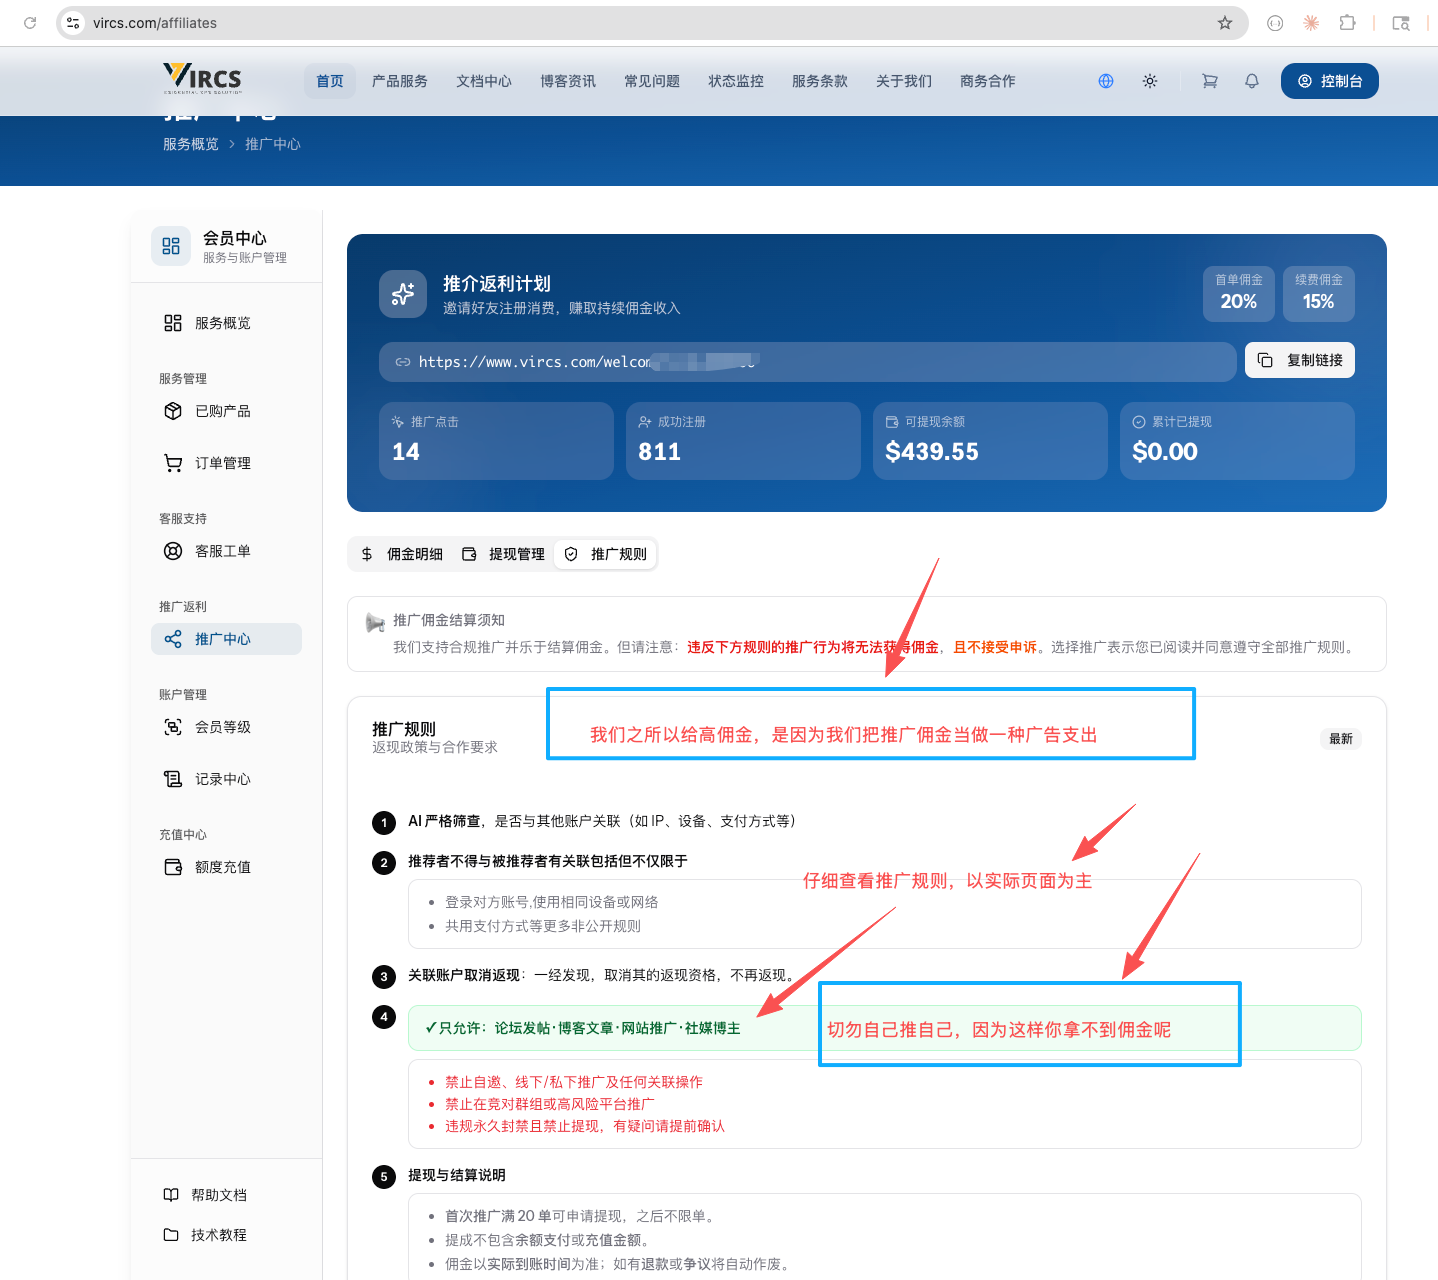Viewport: 1438px width, 1280px height.
Task: Click 服务概览 breadcrumb link
Action: click(191, 144)
